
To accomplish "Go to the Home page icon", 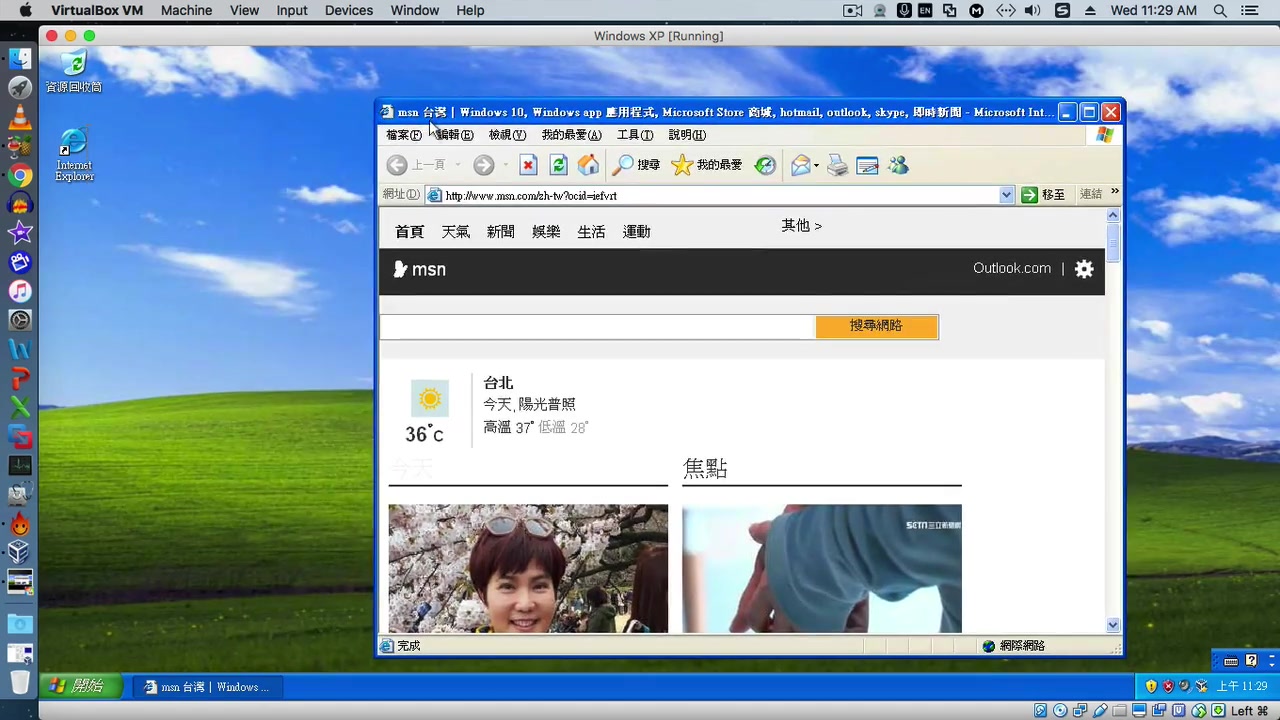I will pos(588,165).
